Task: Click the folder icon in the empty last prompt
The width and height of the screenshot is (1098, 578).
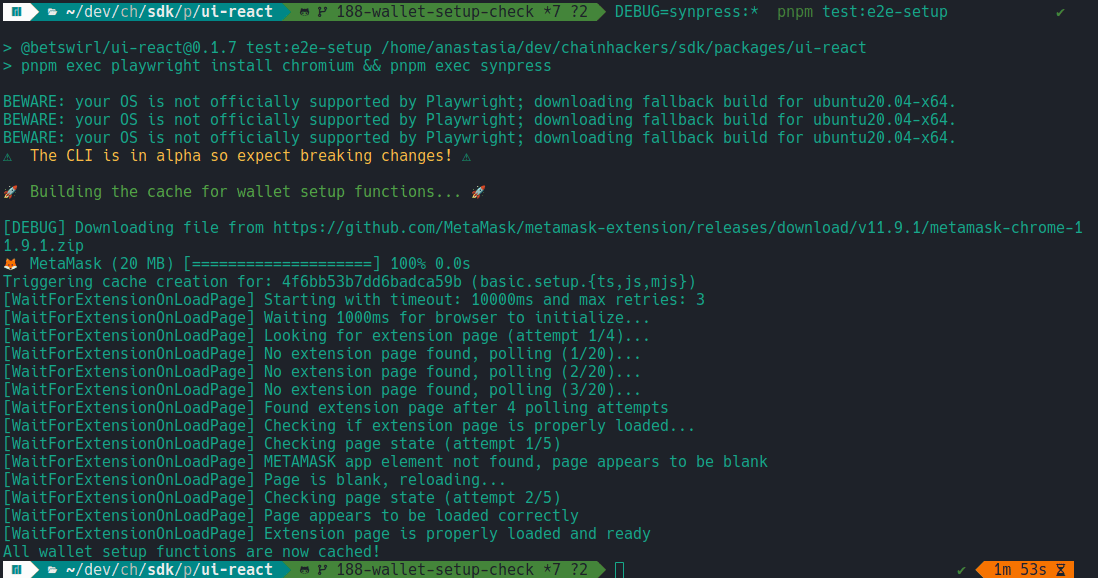Action: click(53, 570)
